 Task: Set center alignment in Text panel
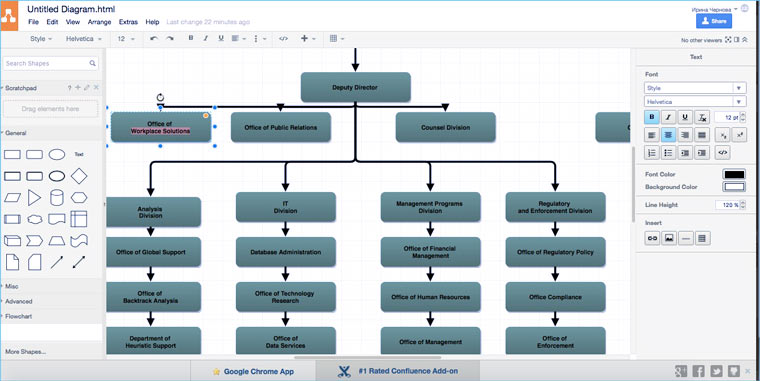pos(668,135)
